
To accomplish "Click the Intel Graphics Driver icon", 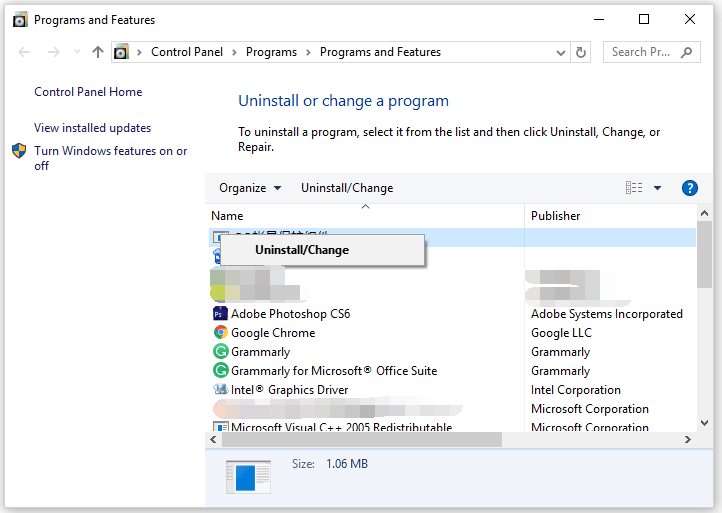I will 221,389.
